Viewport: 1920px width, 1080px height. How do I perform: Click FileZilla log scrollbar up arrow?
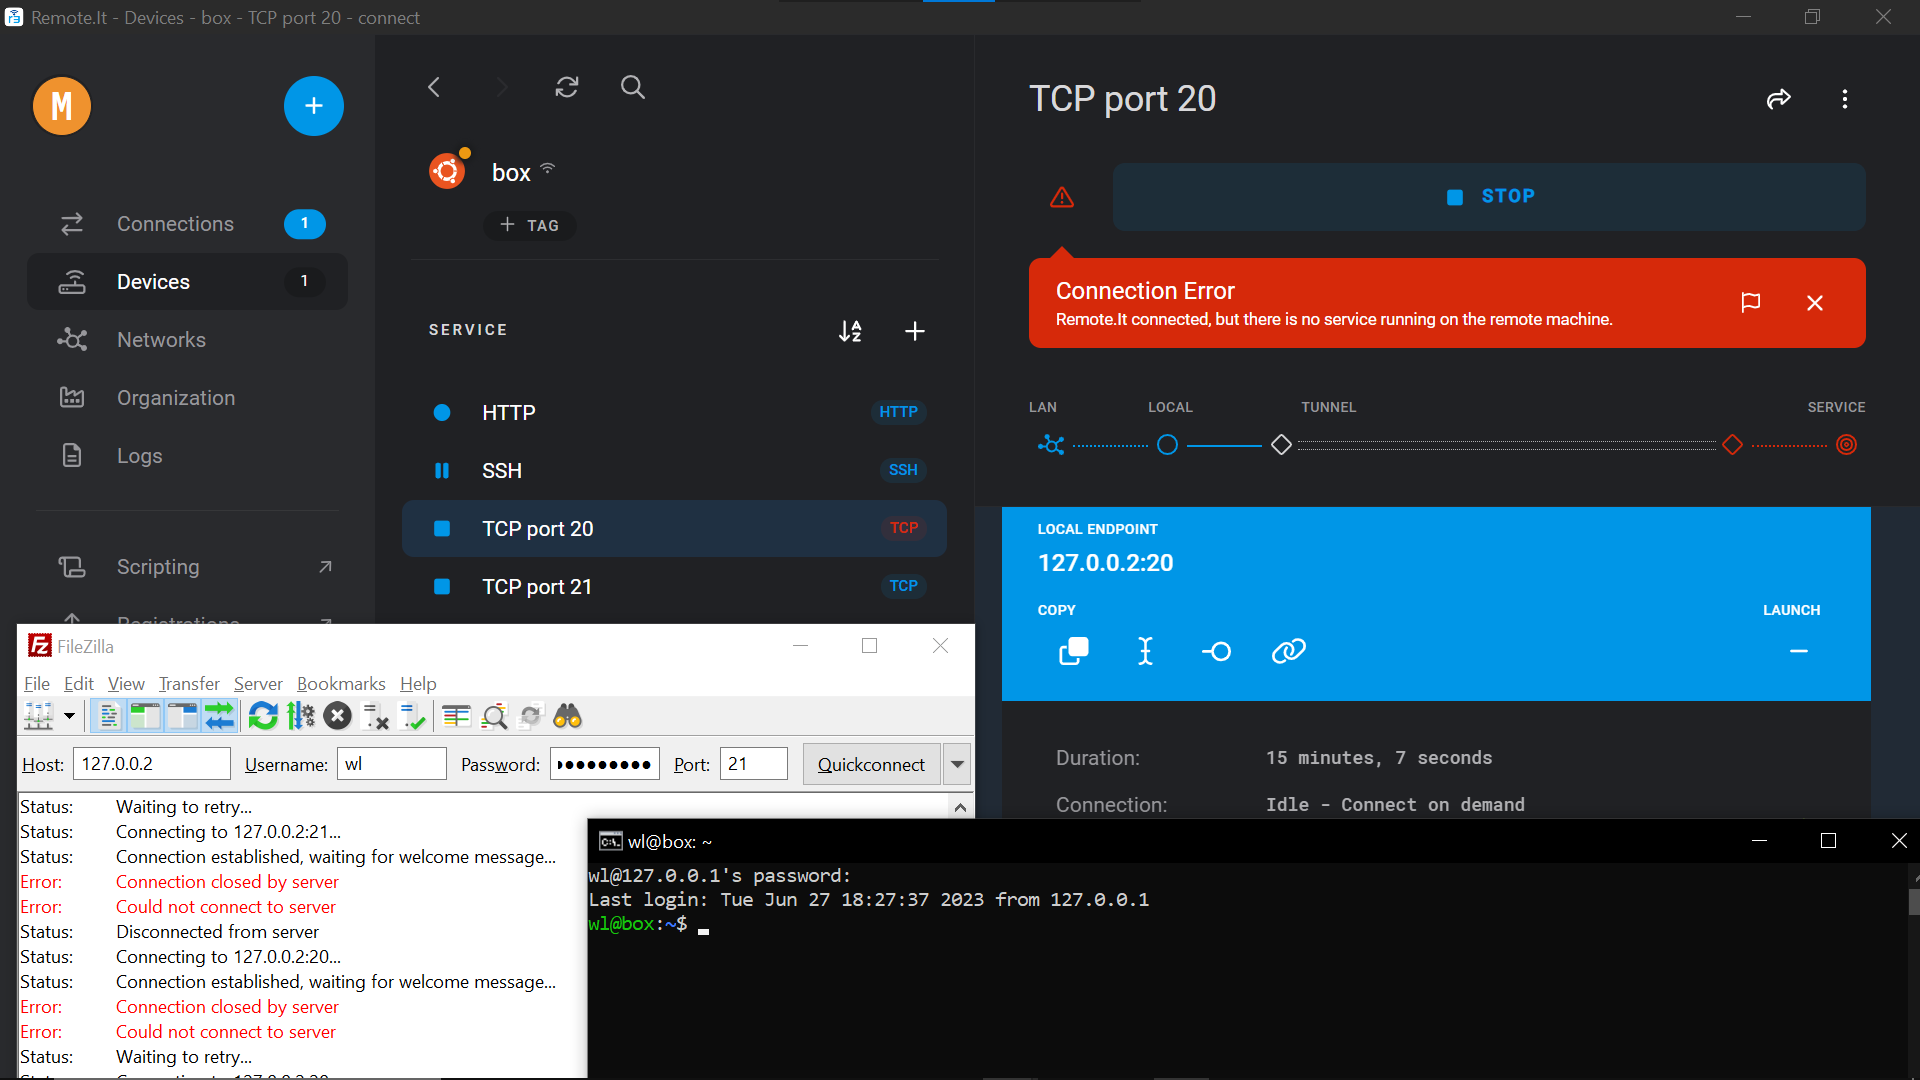pos(960,807)
